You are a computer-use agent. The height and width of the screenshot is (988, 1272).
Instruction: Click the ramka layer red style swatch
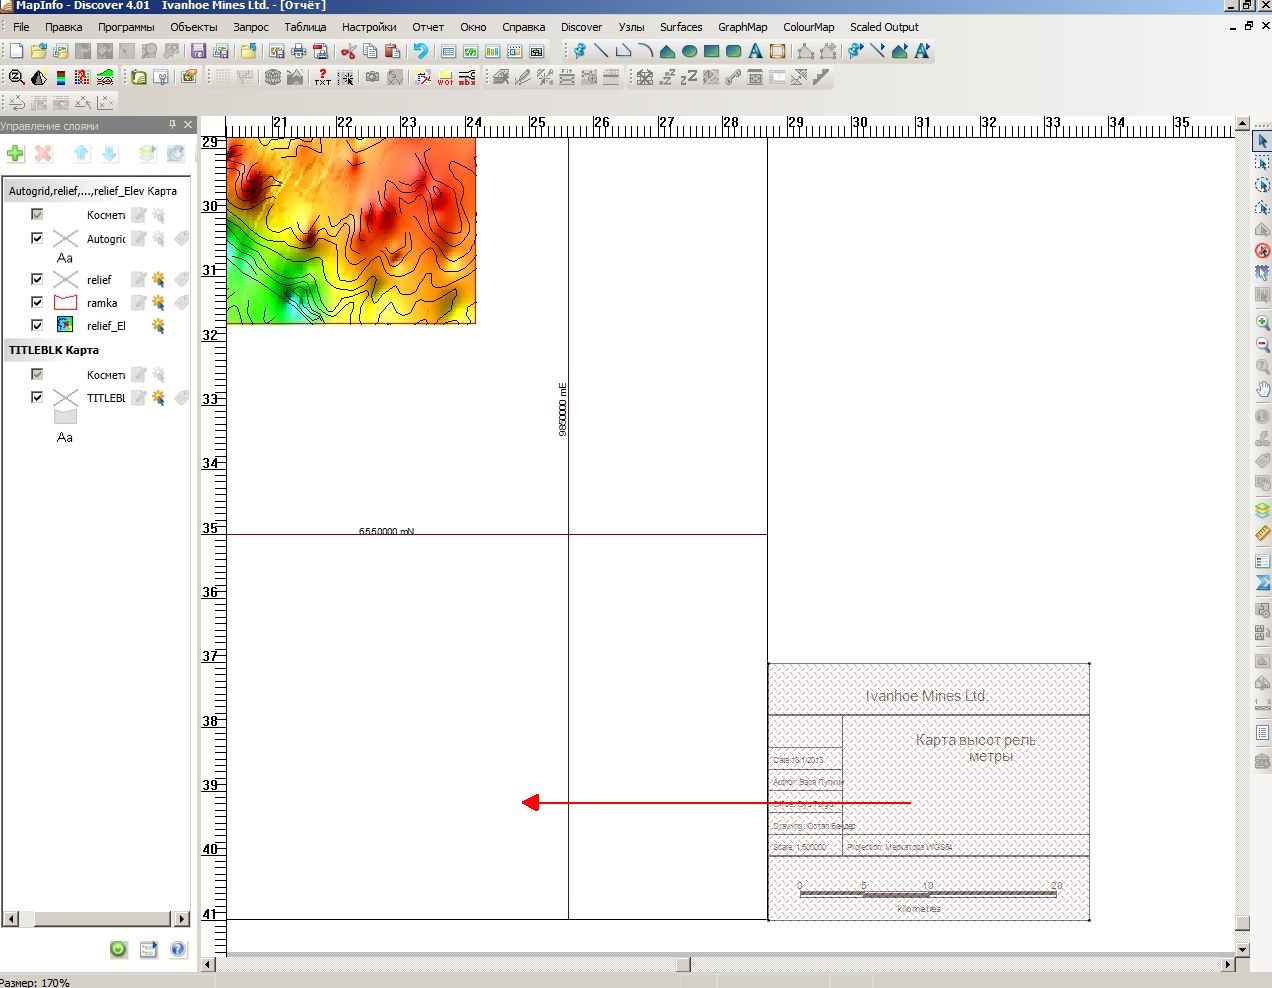click(65, 302)
